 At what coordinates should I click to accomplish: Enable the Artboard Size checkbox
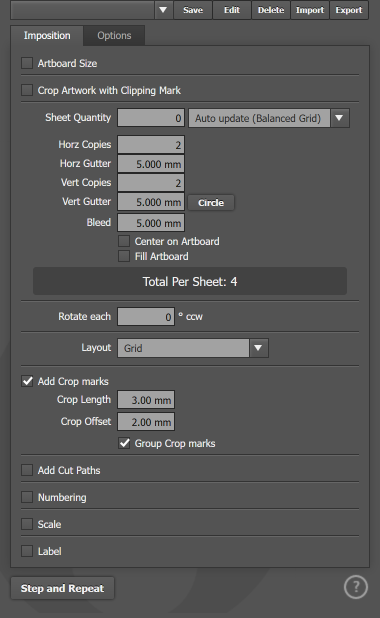coord(27,63)
